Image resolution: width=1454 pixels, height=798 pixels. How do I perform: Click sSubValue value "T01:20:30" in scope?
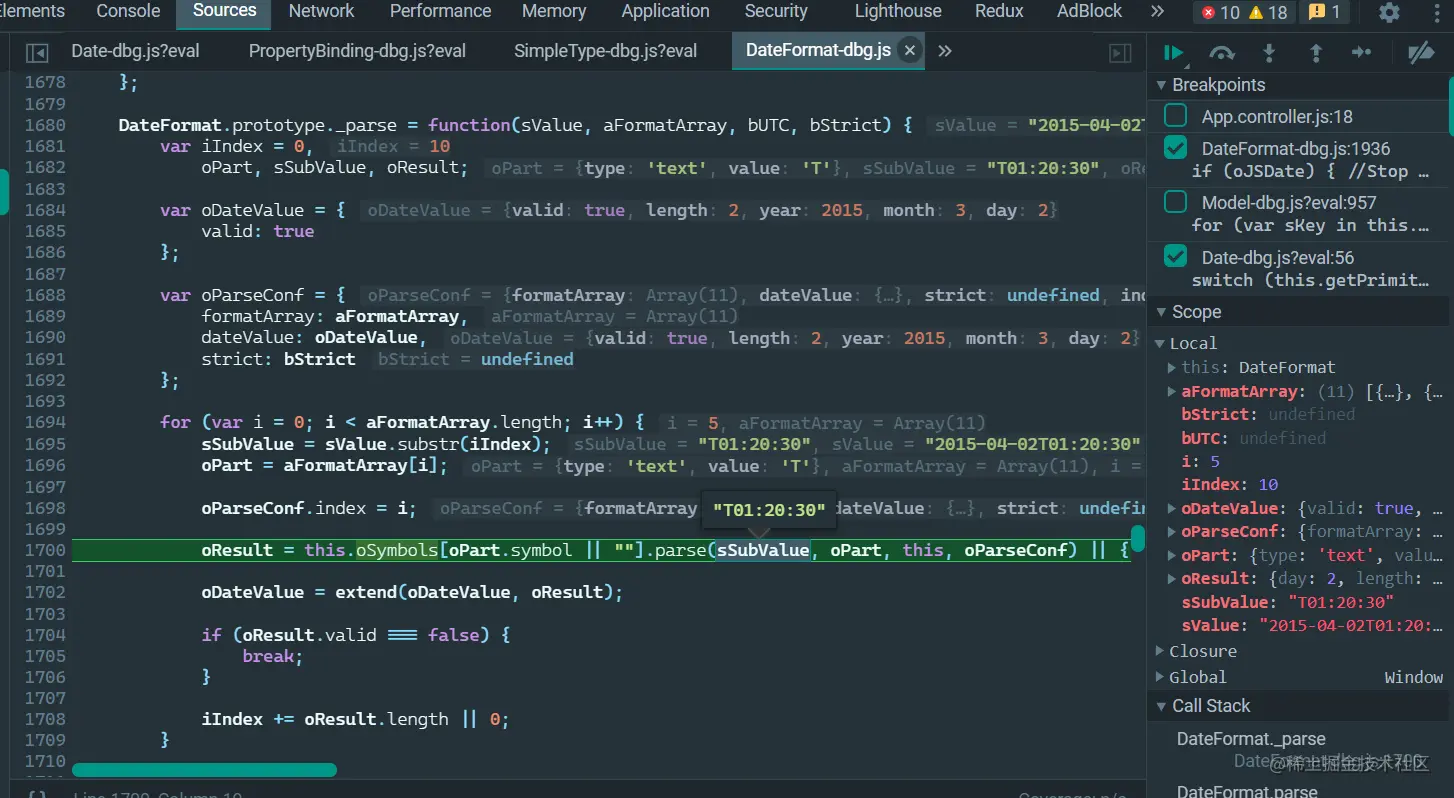tap(1340, 602)
